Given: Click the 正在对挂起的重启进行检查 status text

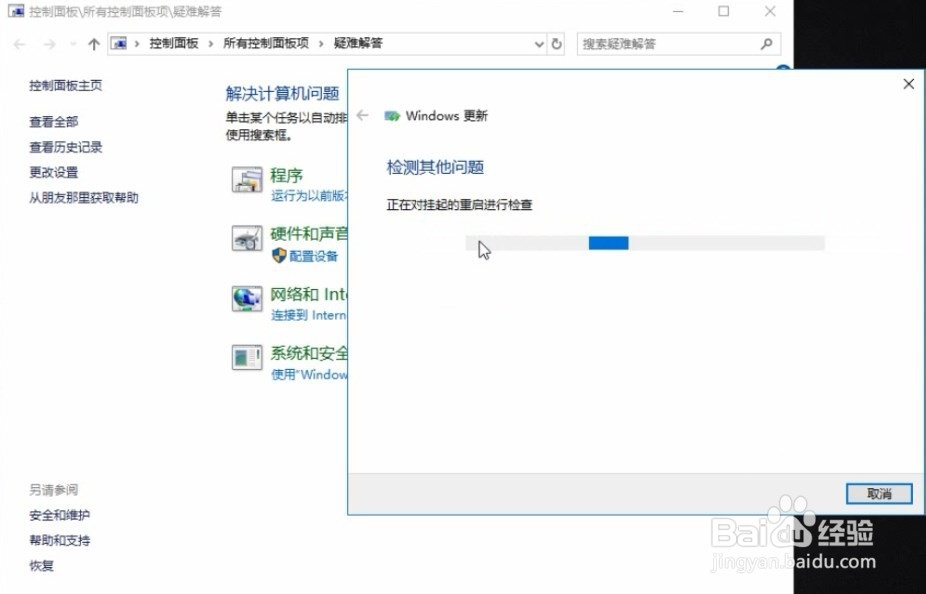Looking at the screenshot, I should pyautogui.click(x=459, y=205).
